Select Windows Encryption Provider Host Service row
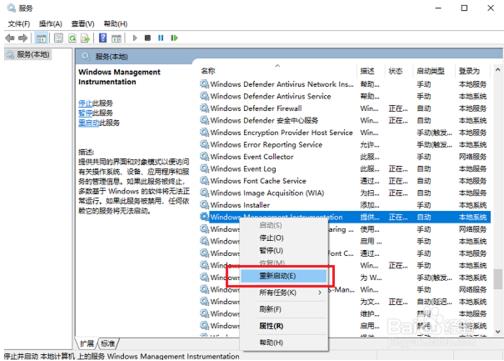The image size is (504, 361). point(345,133)
